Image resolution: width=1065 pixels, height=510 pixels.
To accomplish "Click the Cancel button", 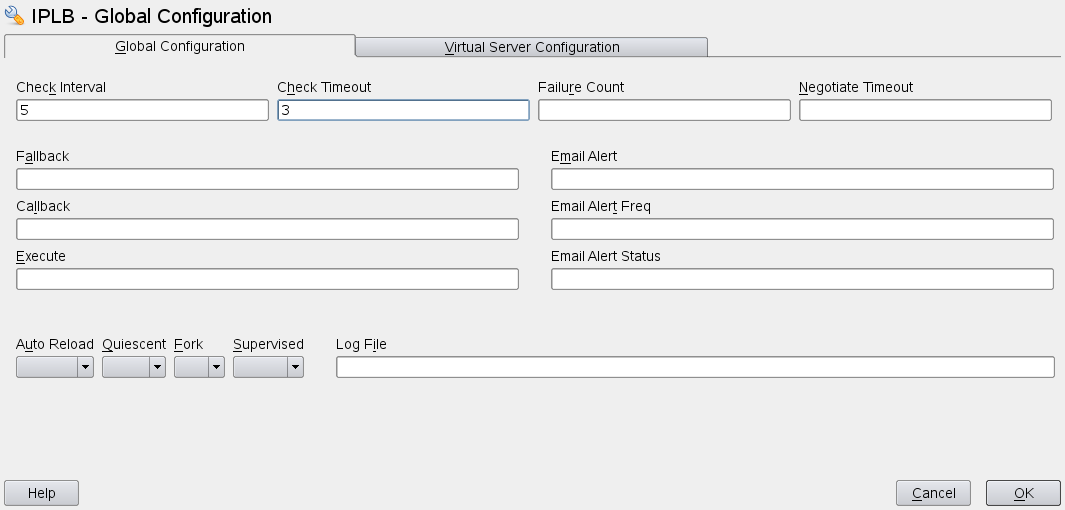I will tap(933, 493).
